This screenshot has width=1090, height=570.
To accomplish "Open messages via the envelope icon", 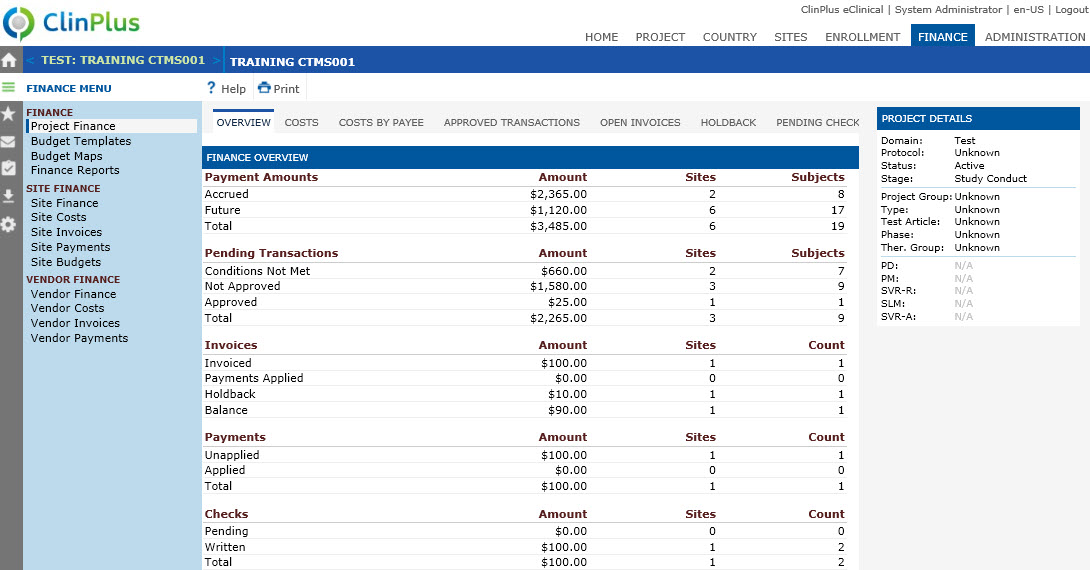I will click(x=9, y=141).
